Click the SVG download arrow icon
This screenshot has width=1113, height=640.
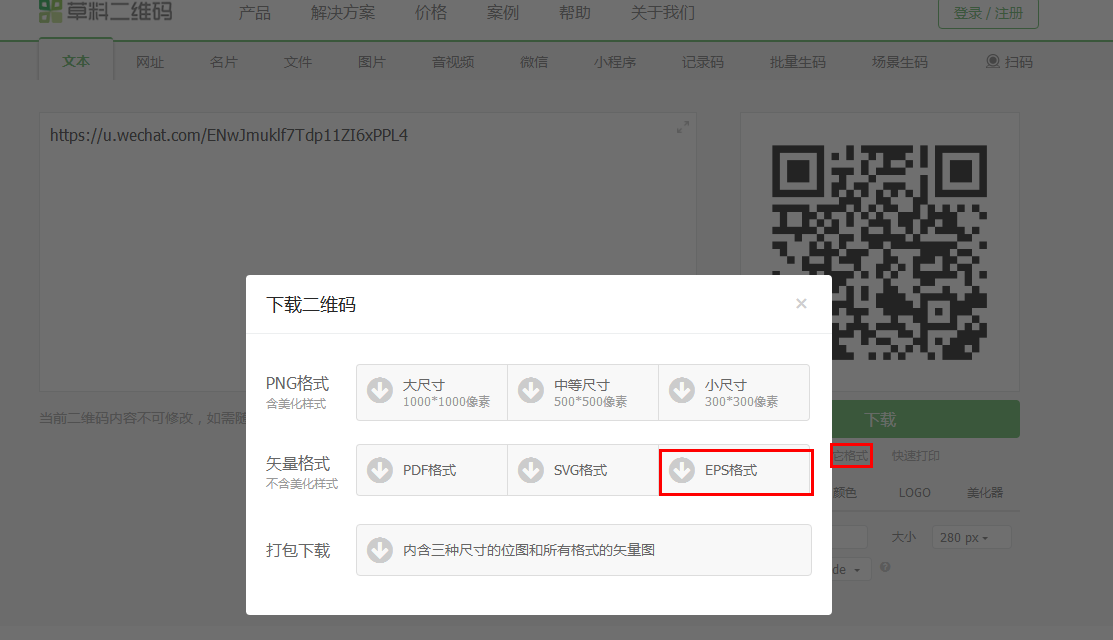click(531, 470)
